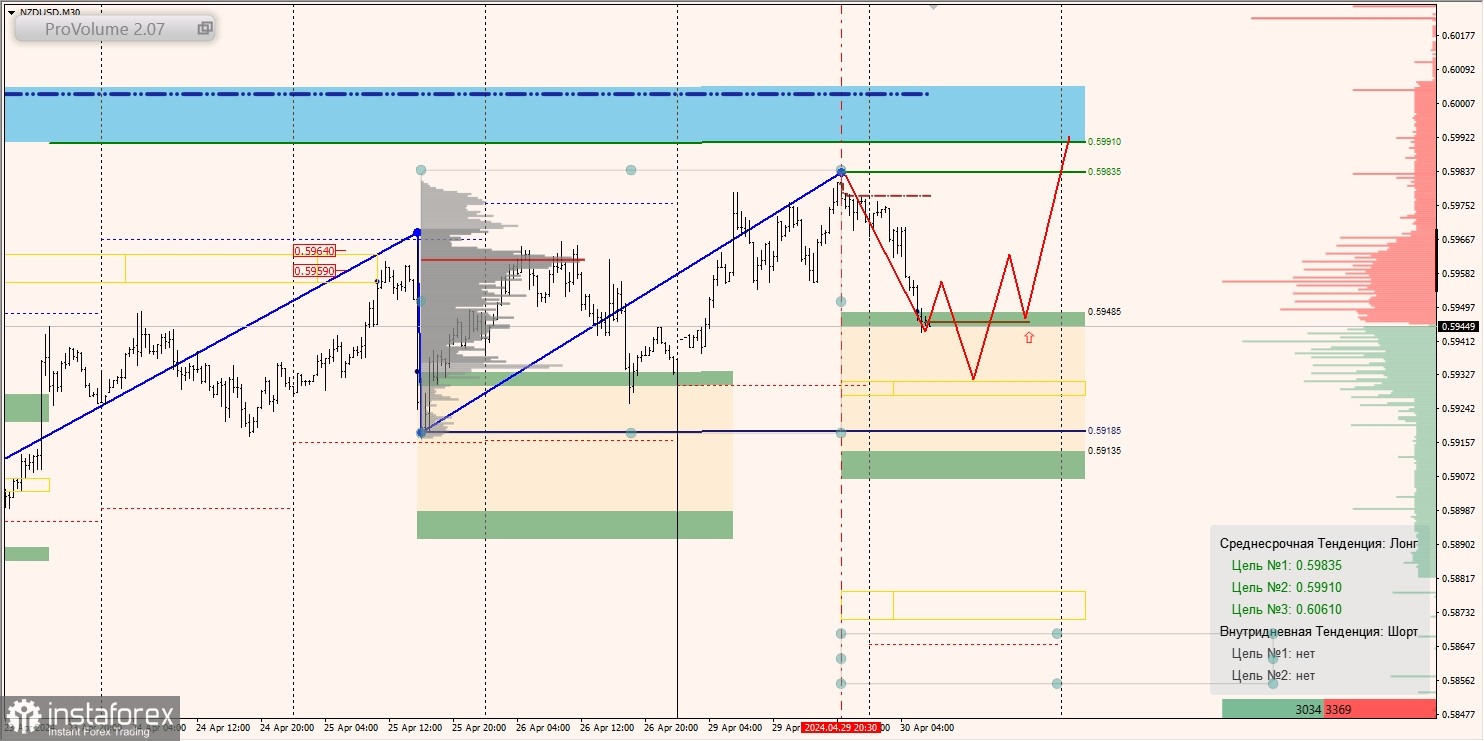Click the small red up-arrow signal icon
The image size is (1484, 741).
pyautogui.click(x=1028, y=338)
